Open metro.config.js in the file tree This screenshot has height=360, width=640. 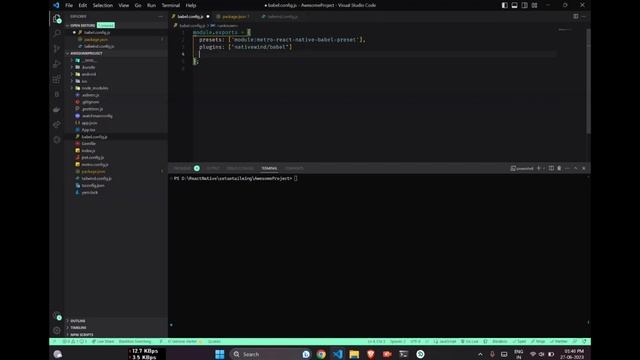[x=95, y=164]
